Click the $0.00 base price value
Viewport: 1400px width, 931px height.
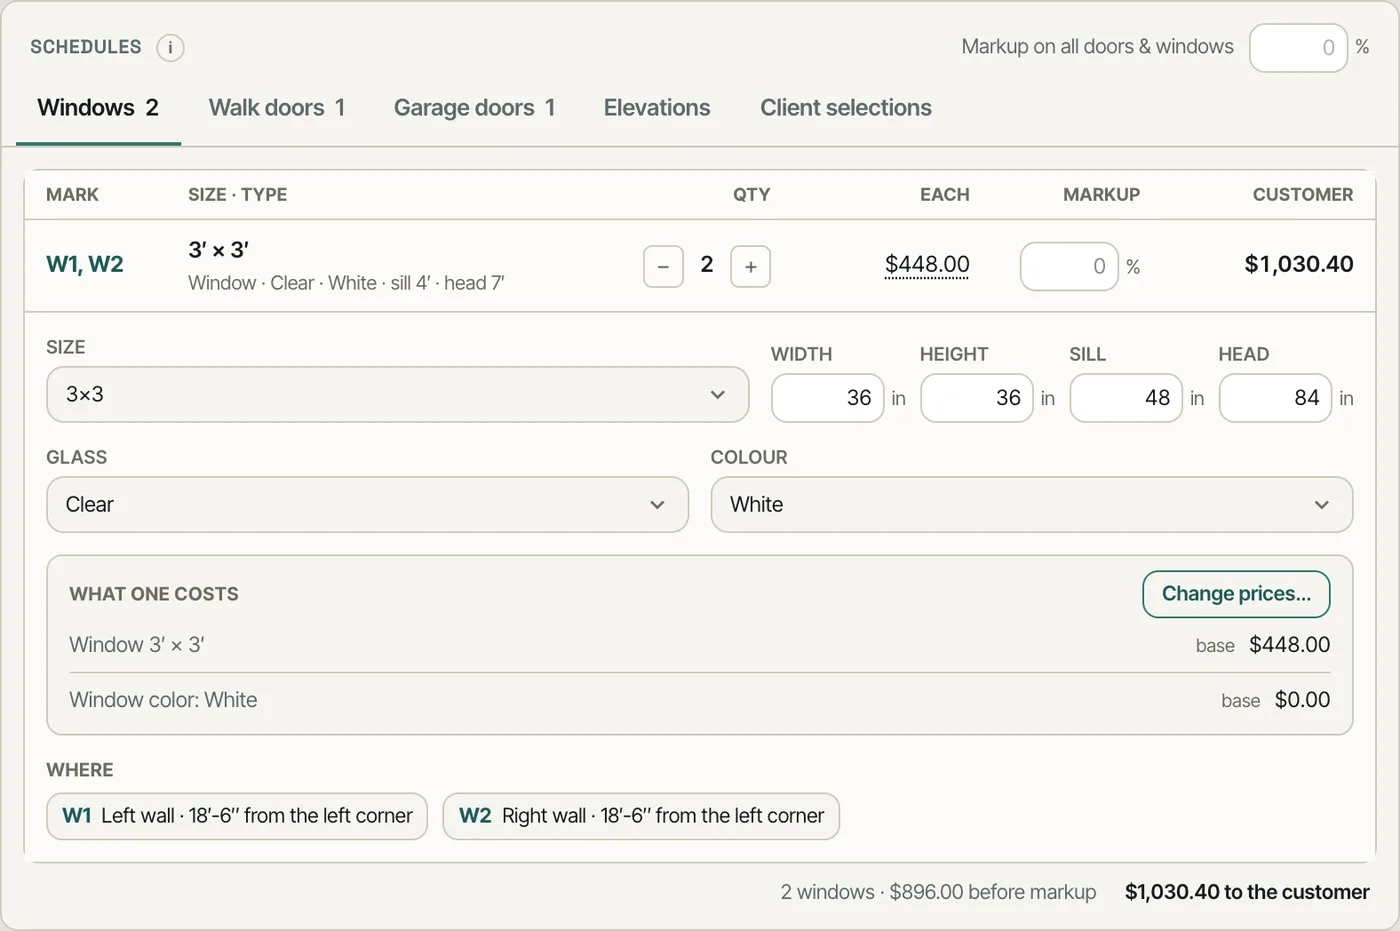coord(1302,700)
